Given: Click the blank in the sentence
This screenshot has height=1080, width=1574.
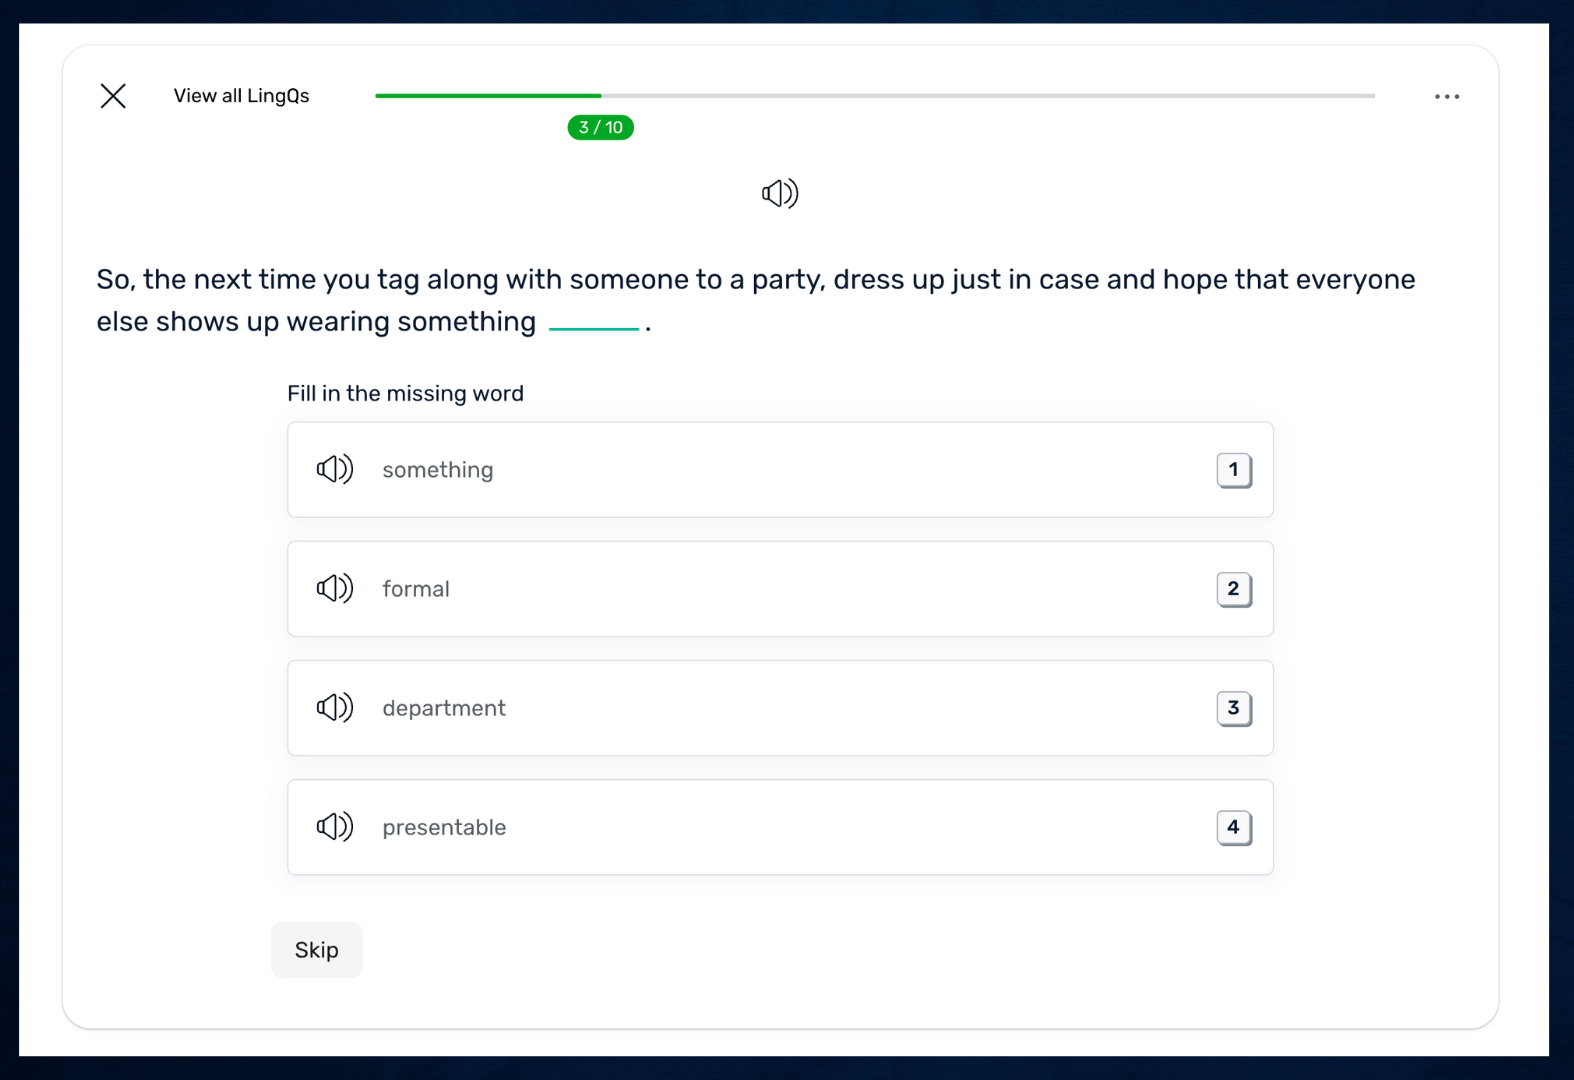Looking at the screenshot, I should tap(594, 322).
